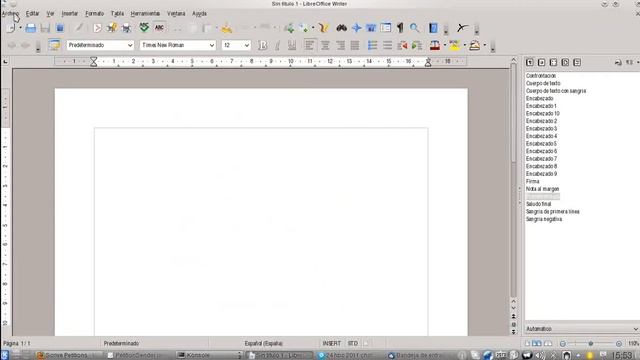This screenshot has width=640, height=360.
Task: Click the Print file directly icon
Action: coord(111,28)
